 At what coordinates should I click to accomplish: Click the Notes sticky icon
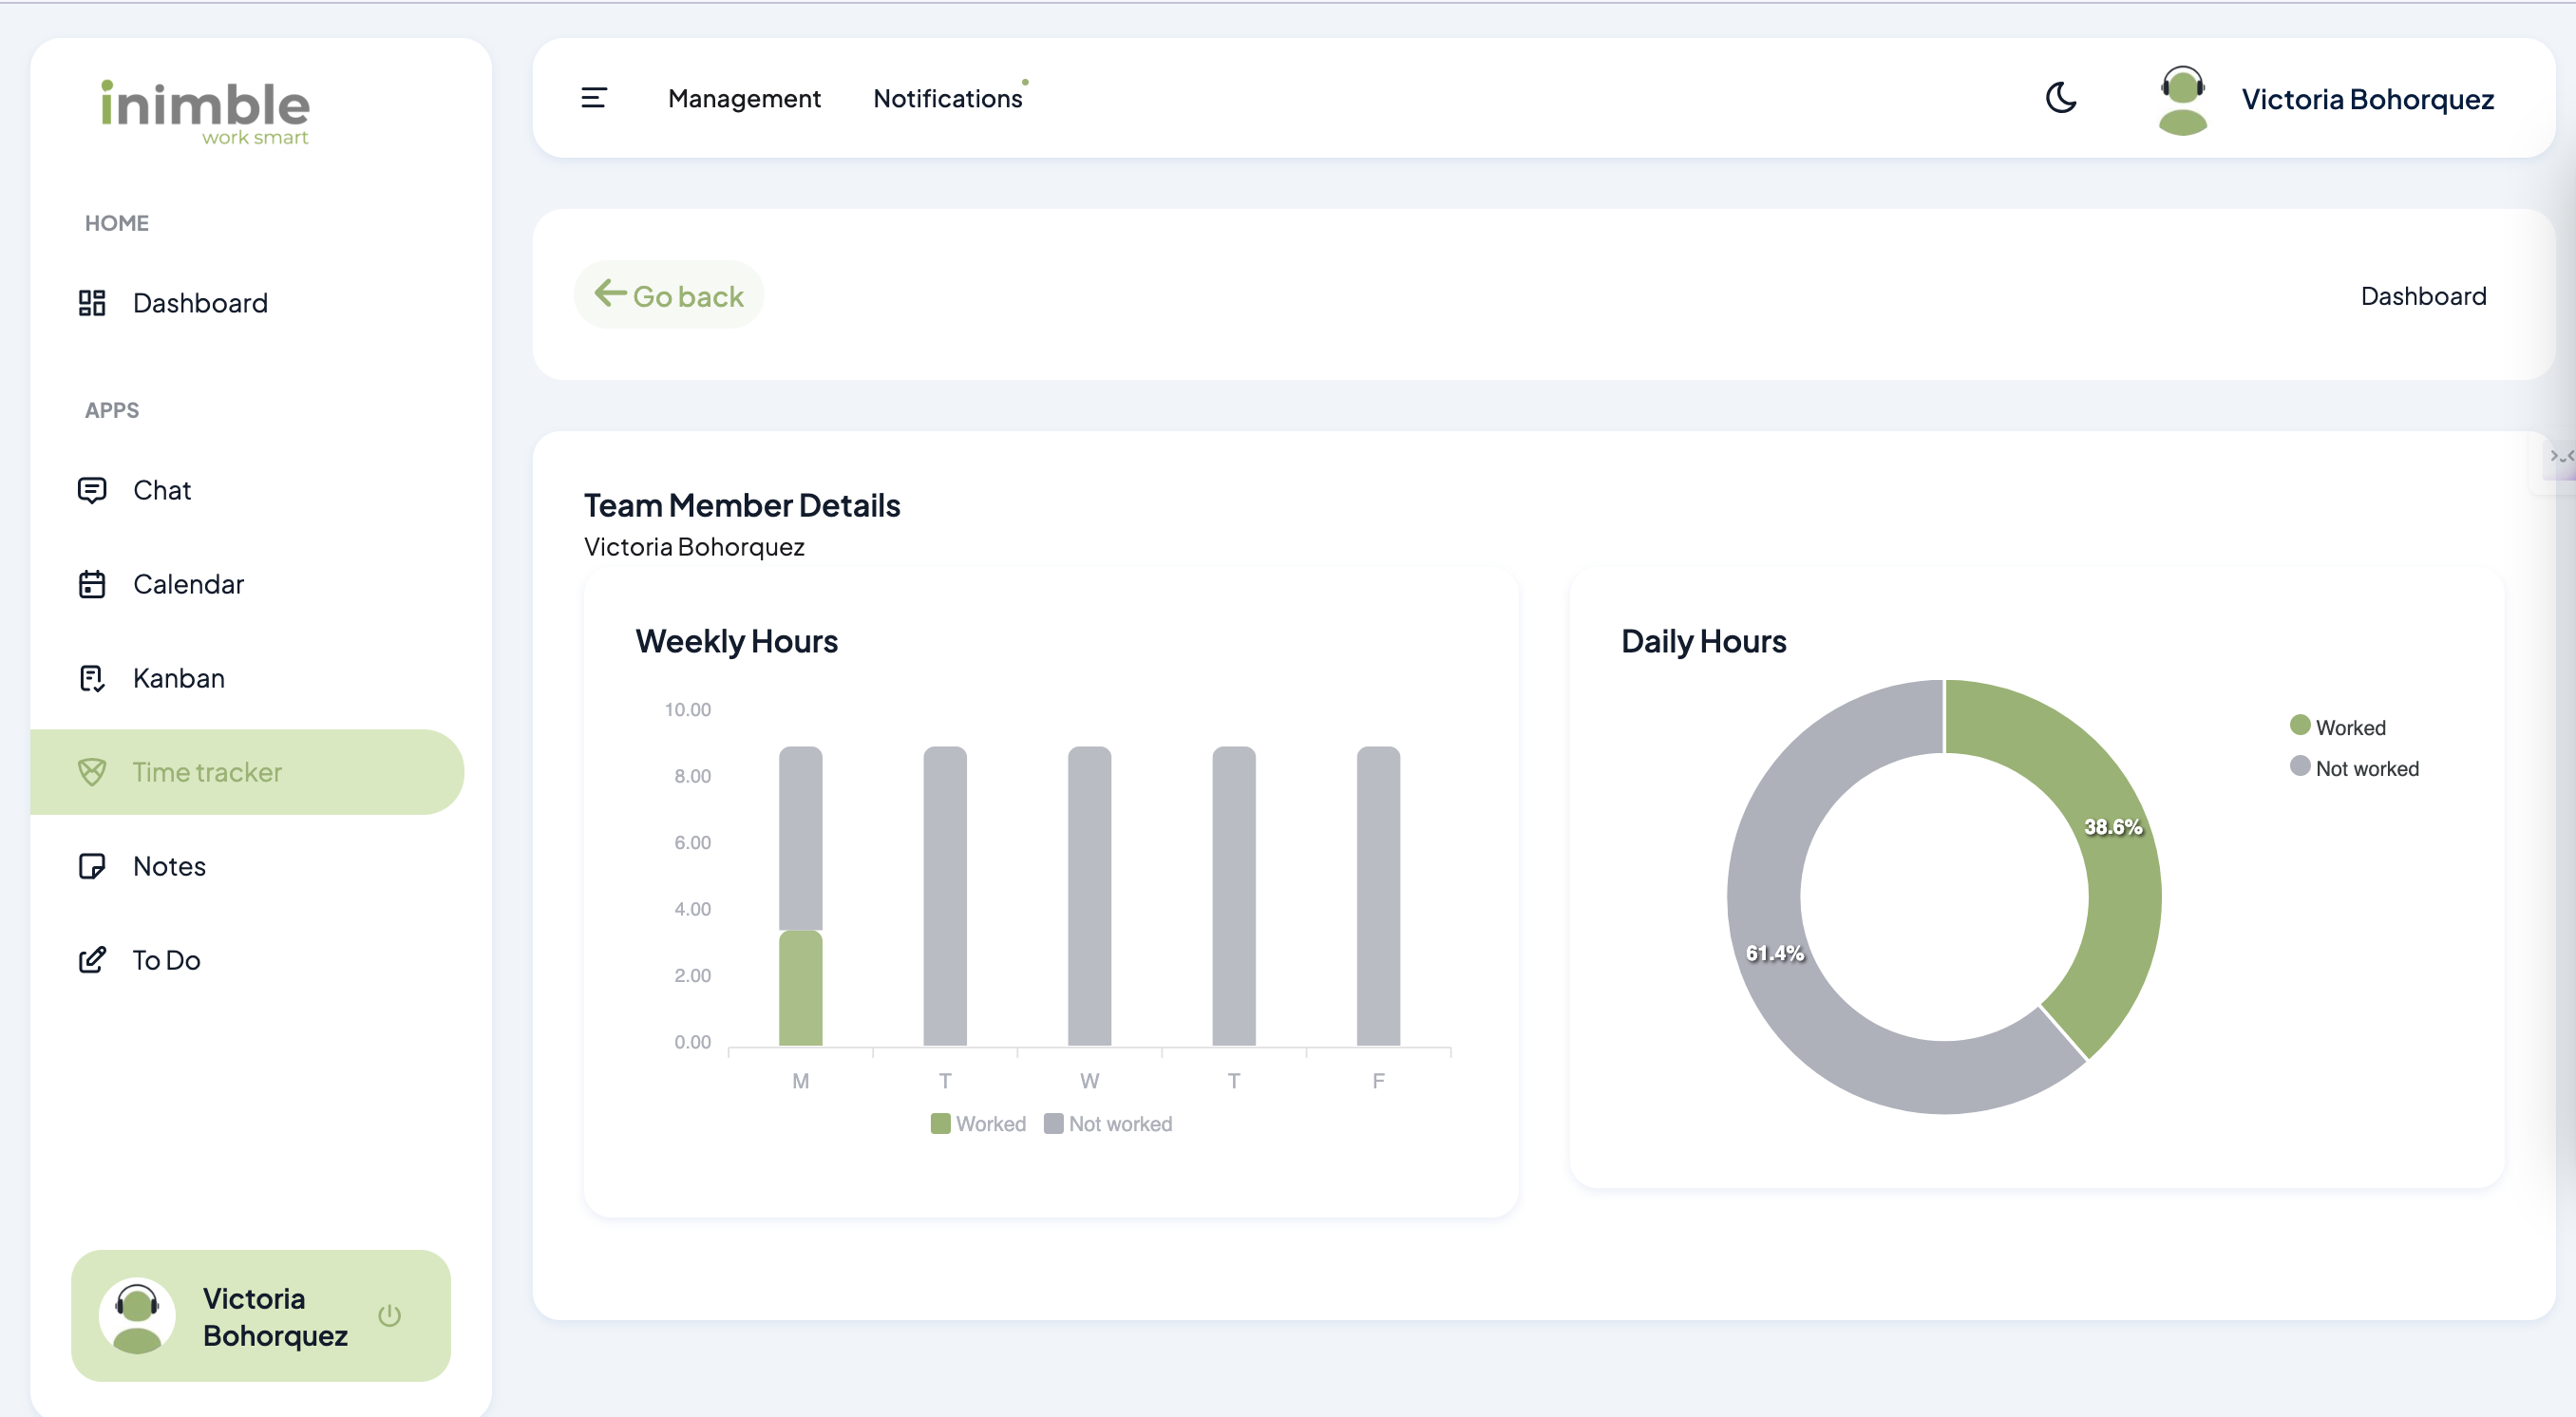coord(92,866)
